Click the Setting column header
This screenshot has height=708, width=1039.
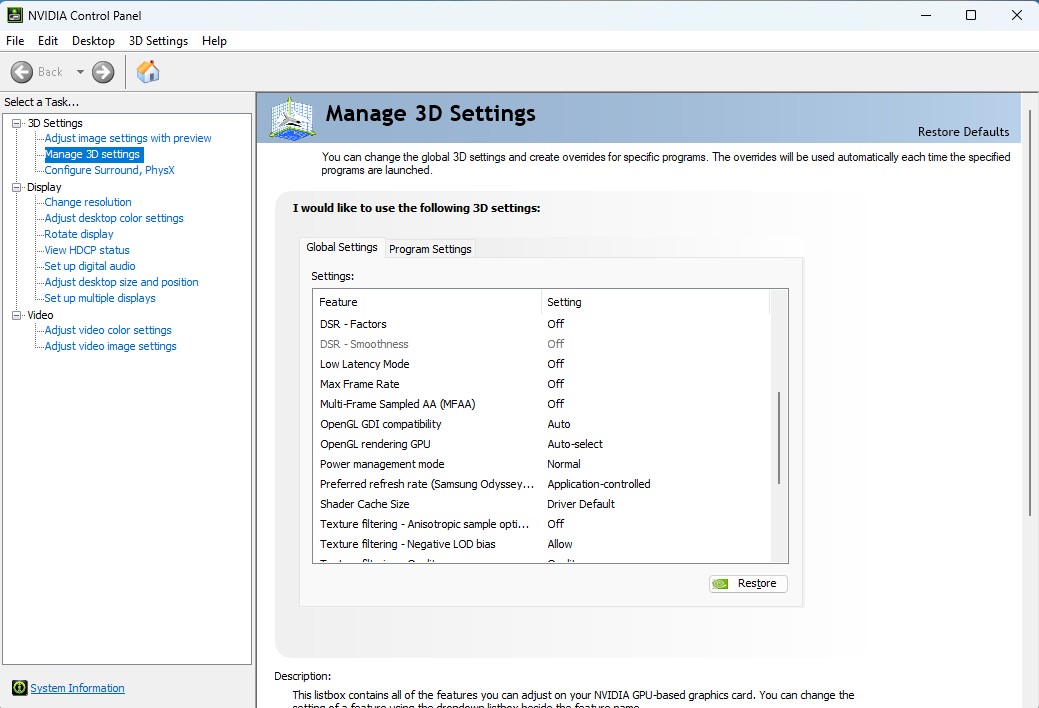click(x=655, y=302)
